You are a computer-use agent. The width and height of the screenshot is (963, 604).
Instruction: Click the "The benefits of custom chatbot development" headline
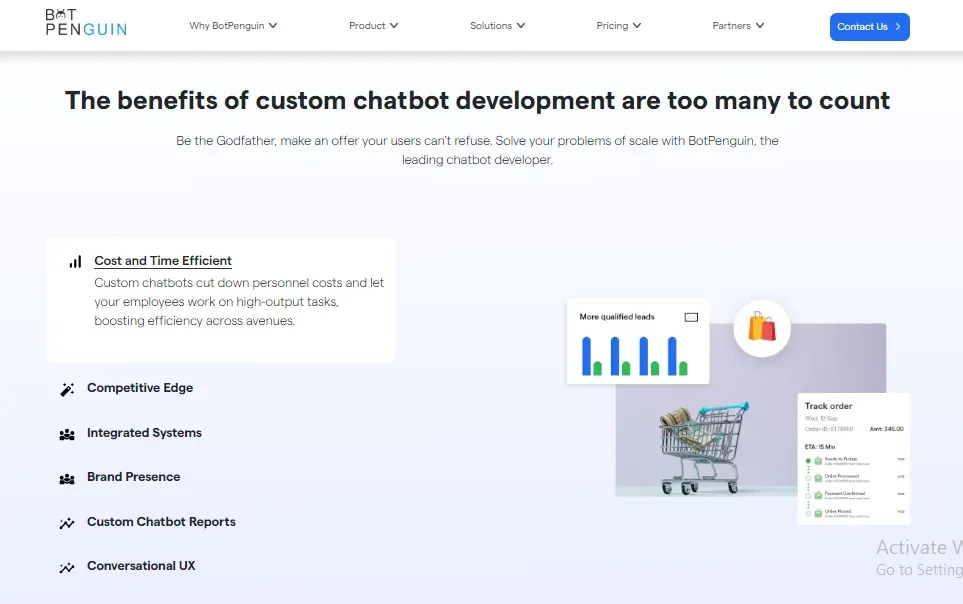pyautogui.click(x=477, y=100)
